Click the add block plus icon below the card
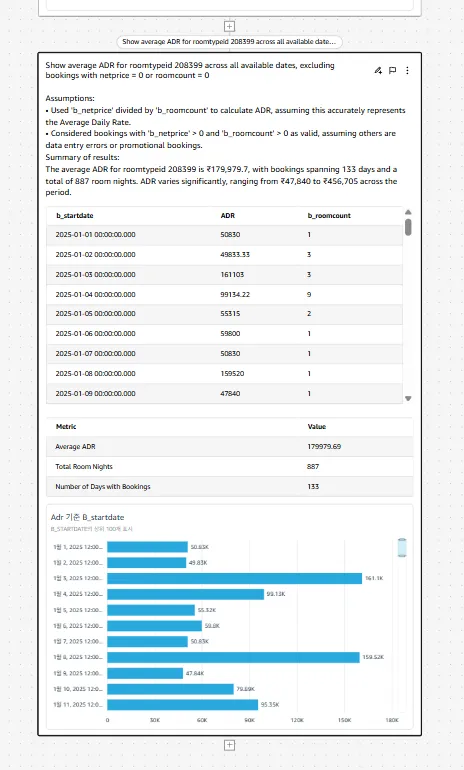This screenshot has height=770, width=464. pyautogui.click(x=229, y=745)
